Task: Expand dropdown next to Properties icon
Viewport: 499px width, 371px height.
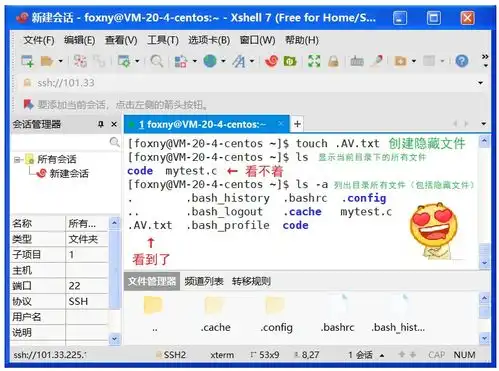Action: tap(137, 61)
